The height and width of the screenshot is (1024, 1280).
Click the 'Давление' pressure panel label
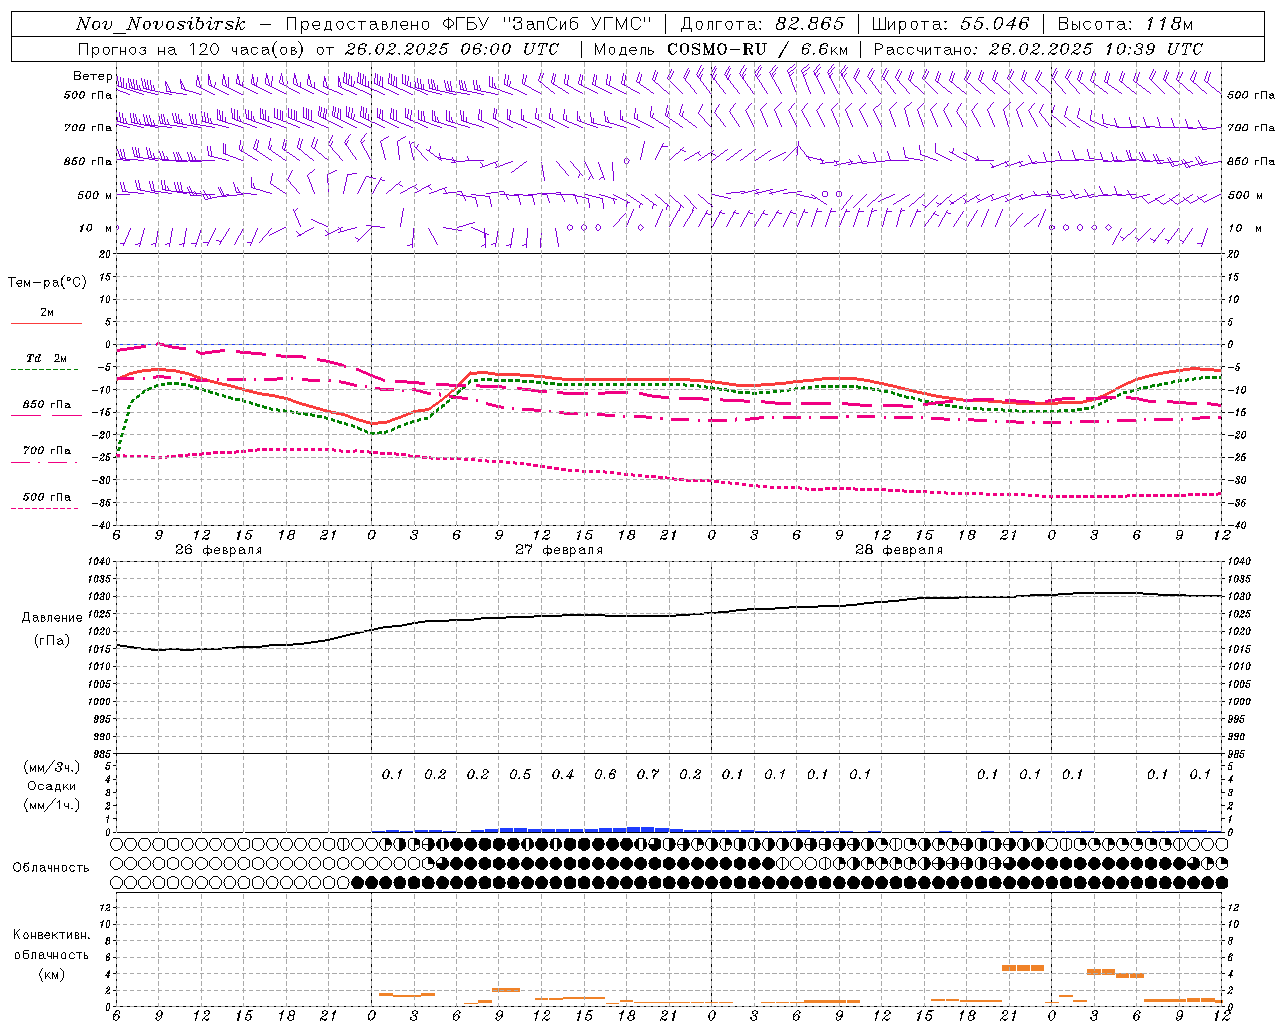[52, 618]
